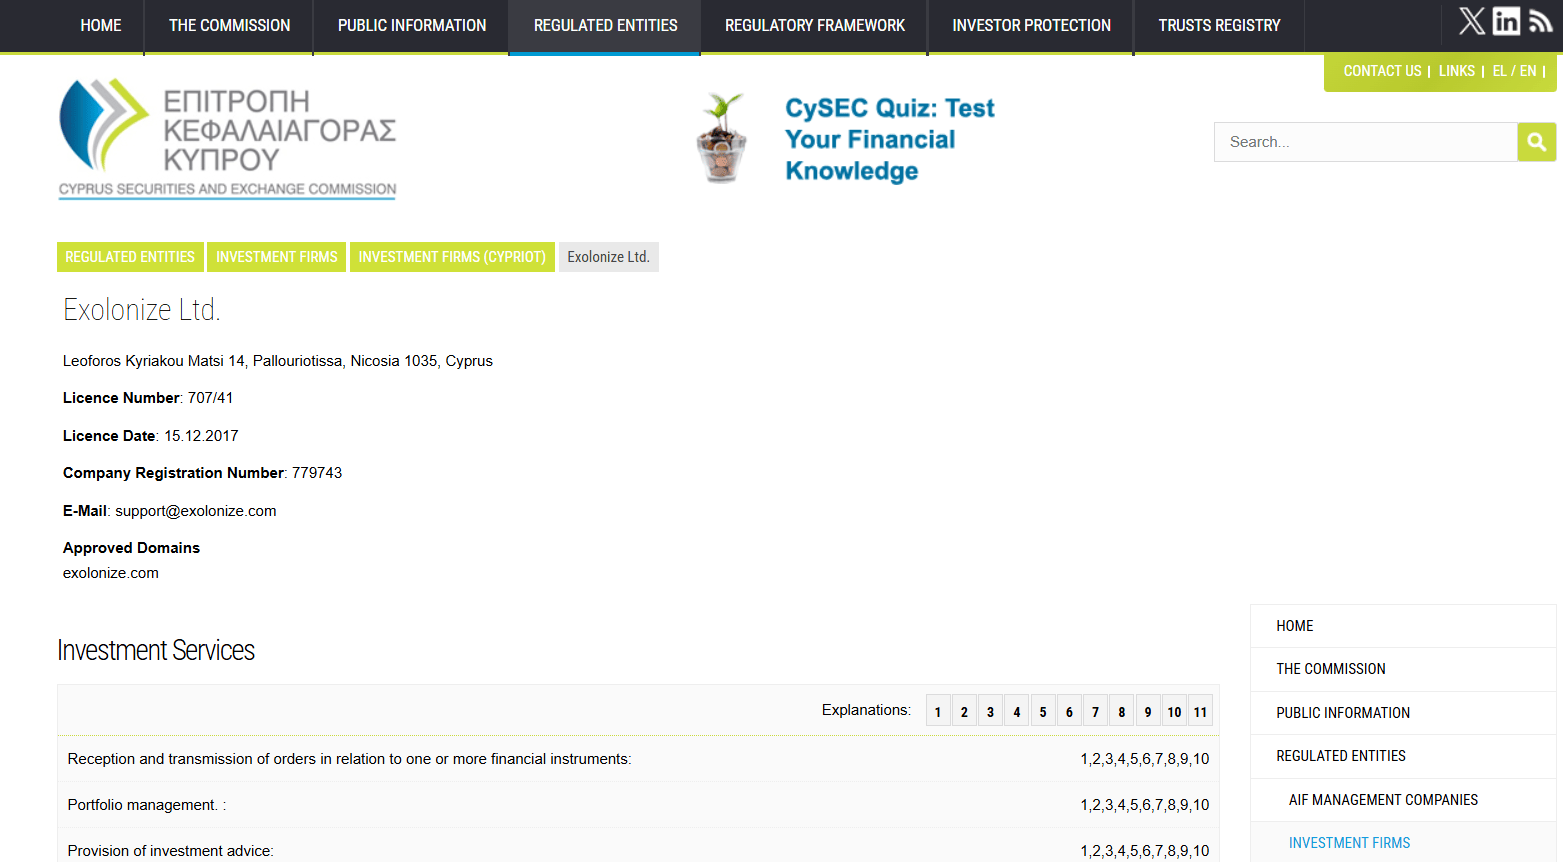Open PUBLIC INFORMATION in sidebar menu
Screen dimensions: 1563x862
coord(1403,713)
